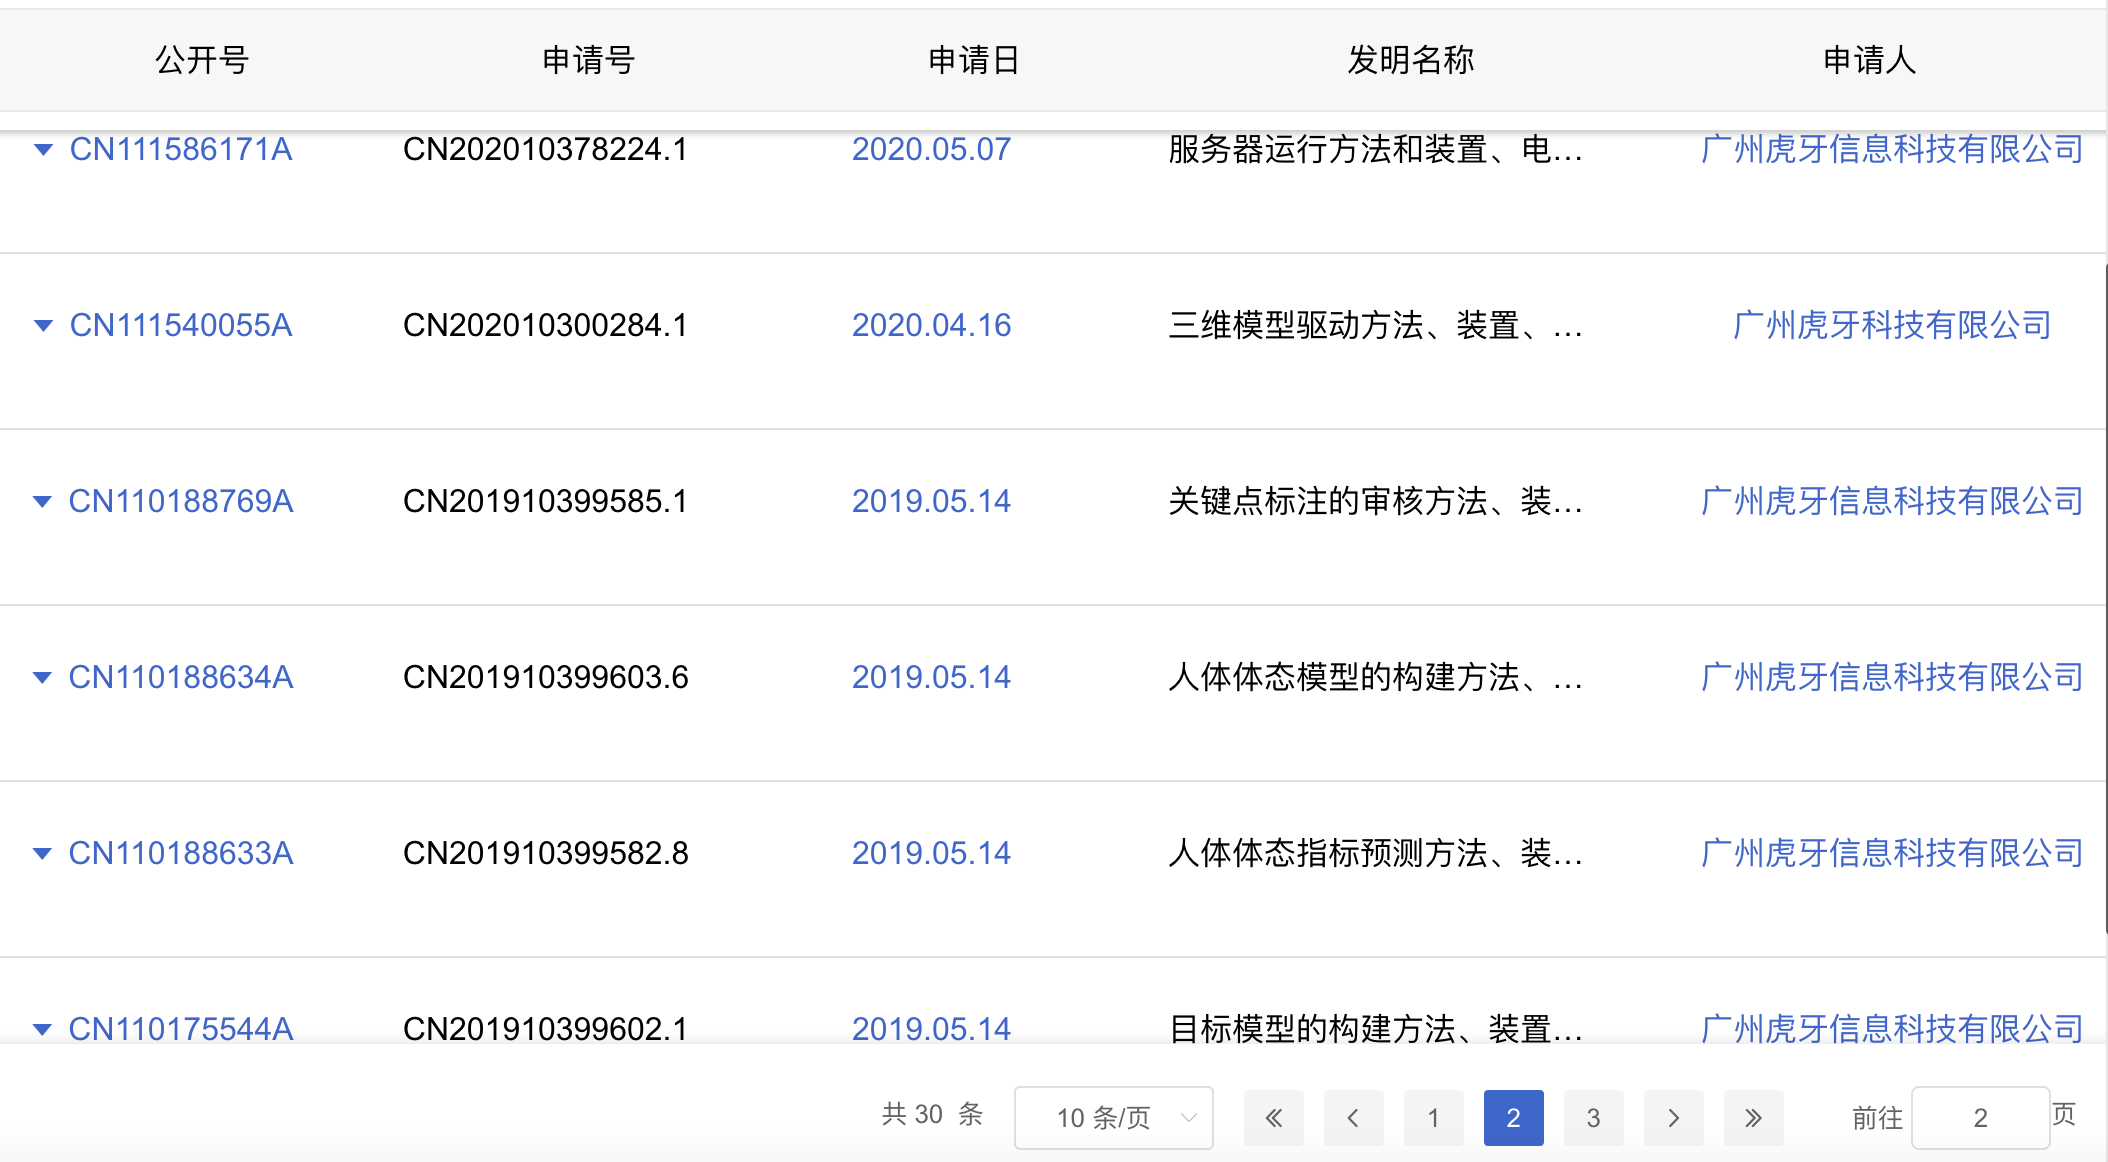Expand row CN110188634A triangle
Image resolution: width=2108 pixels, height=1162 pixels.
coord(43,678)
